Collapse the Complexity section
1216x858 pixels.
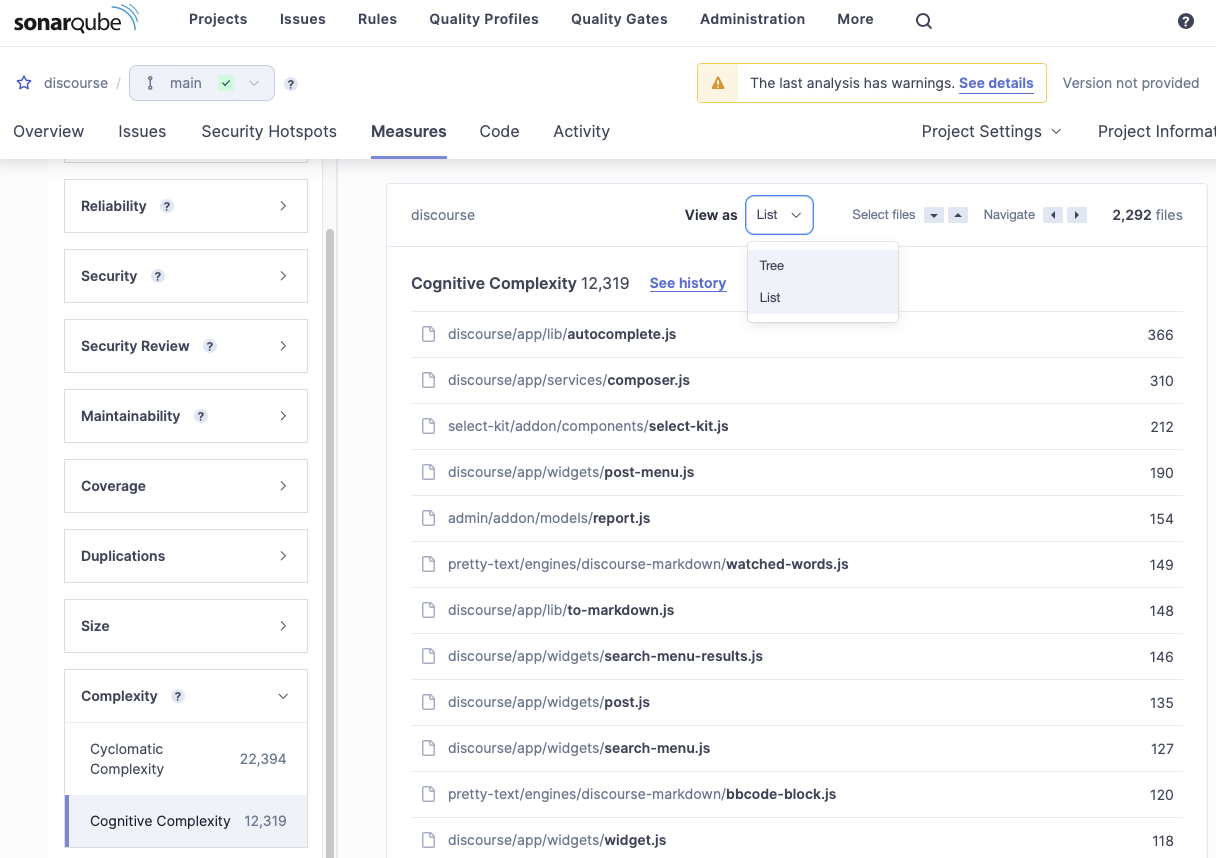186,696
